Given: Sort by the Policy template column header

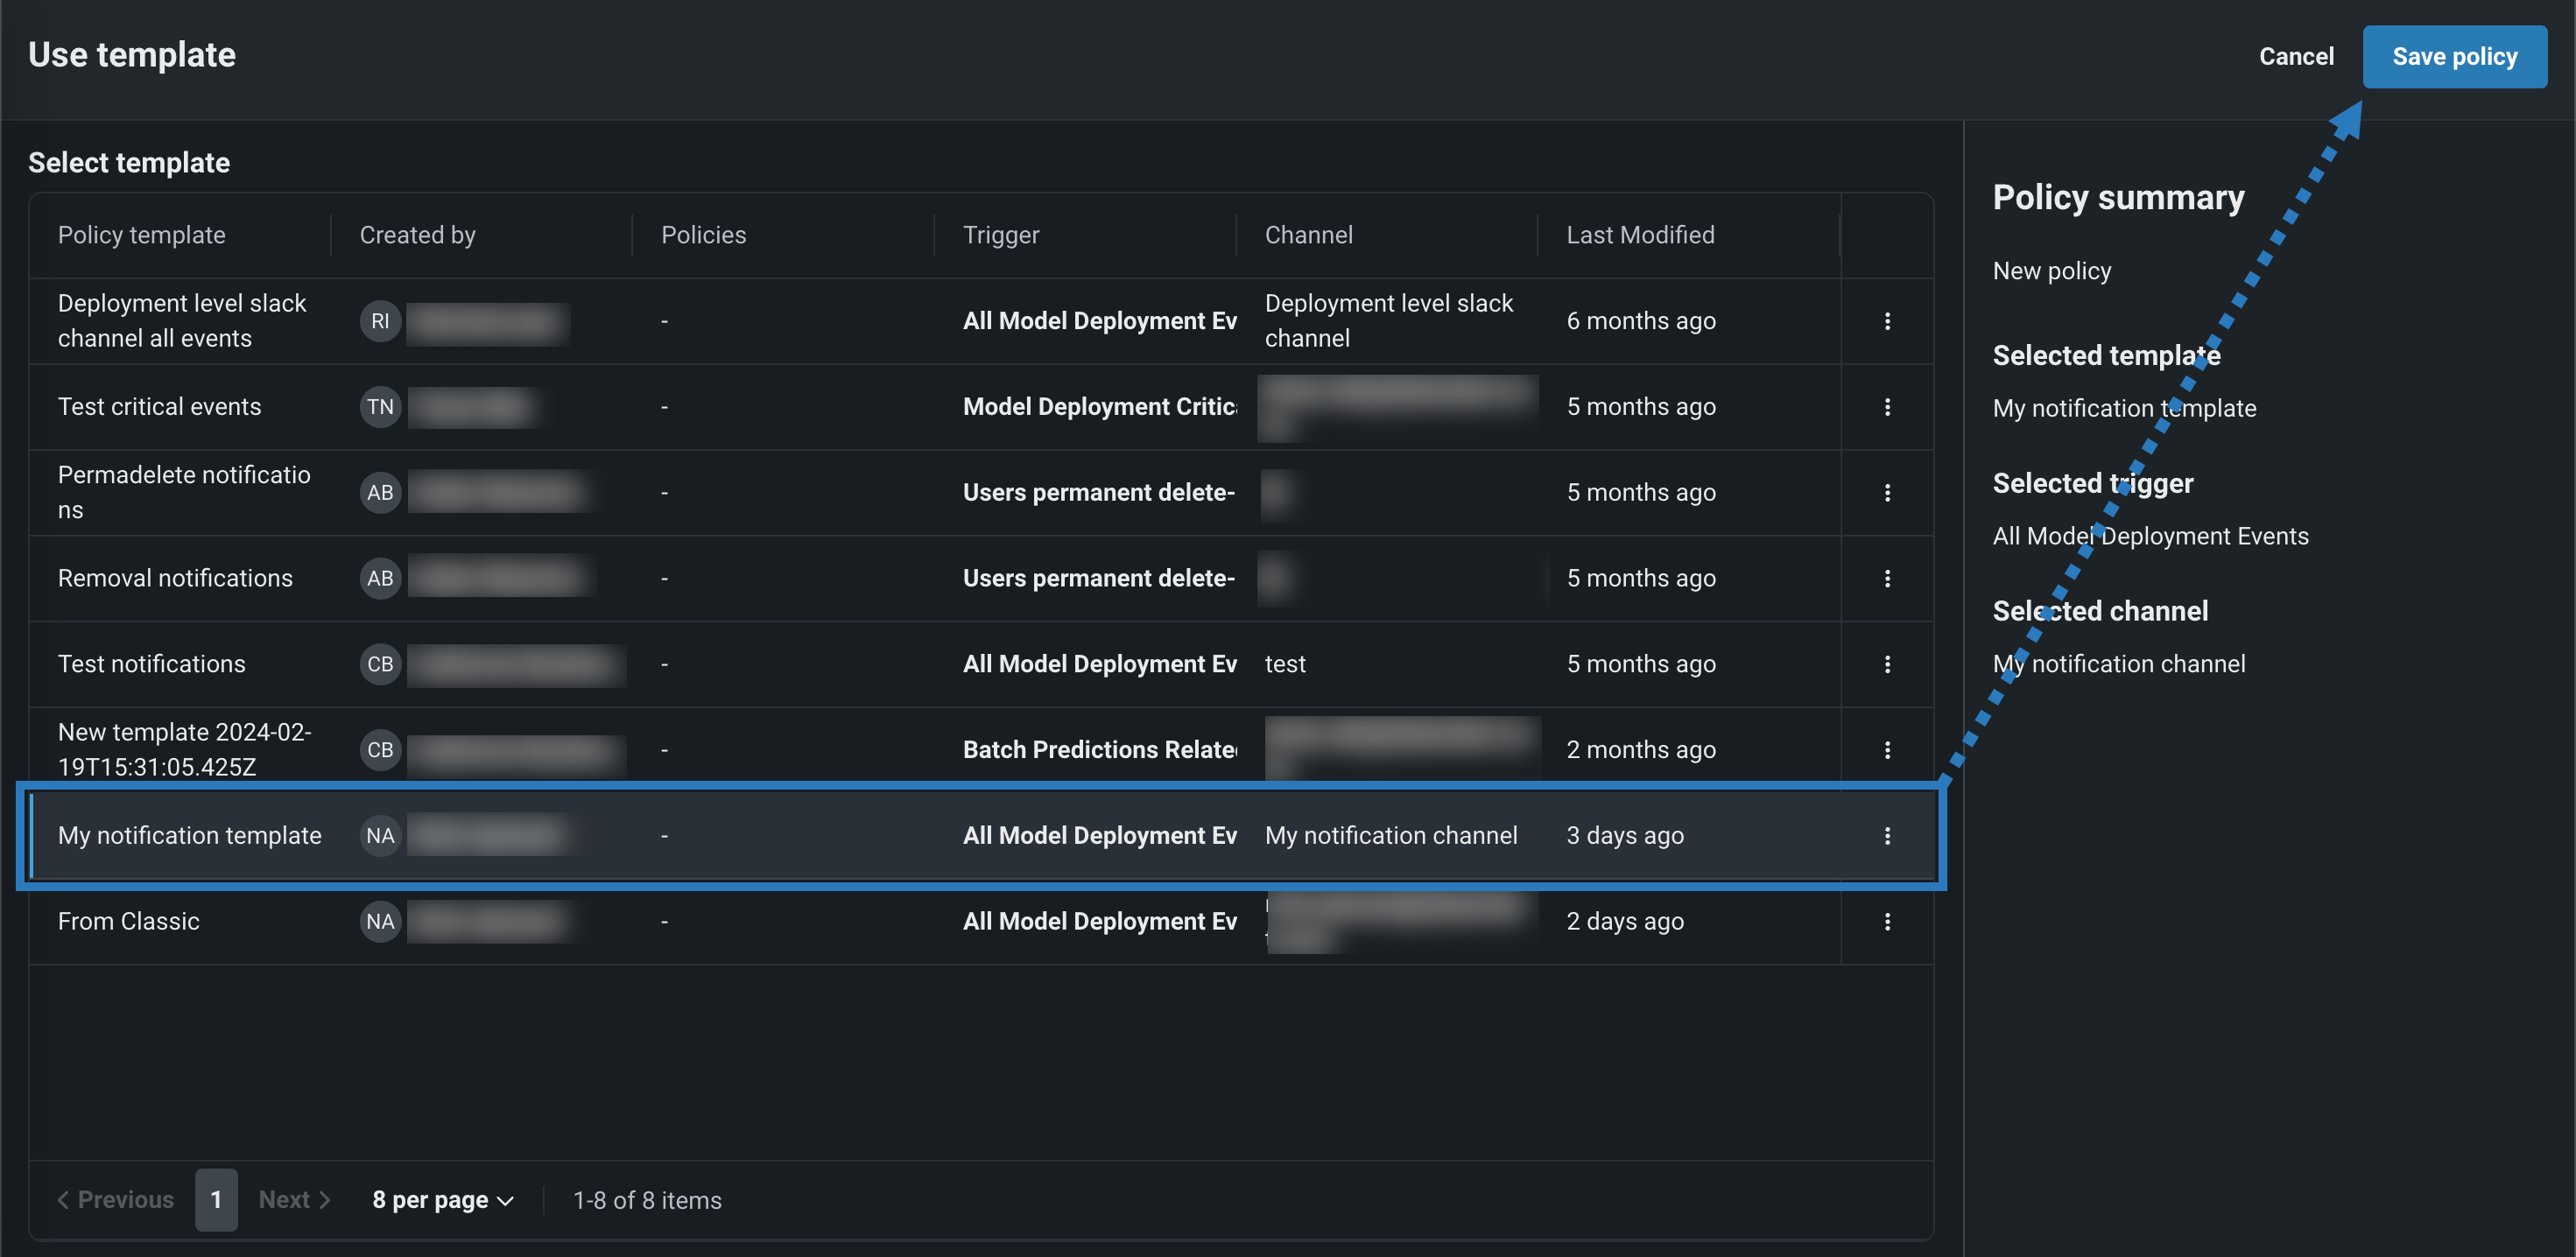Looking at the screenshot, I should [x=141, y=235].
